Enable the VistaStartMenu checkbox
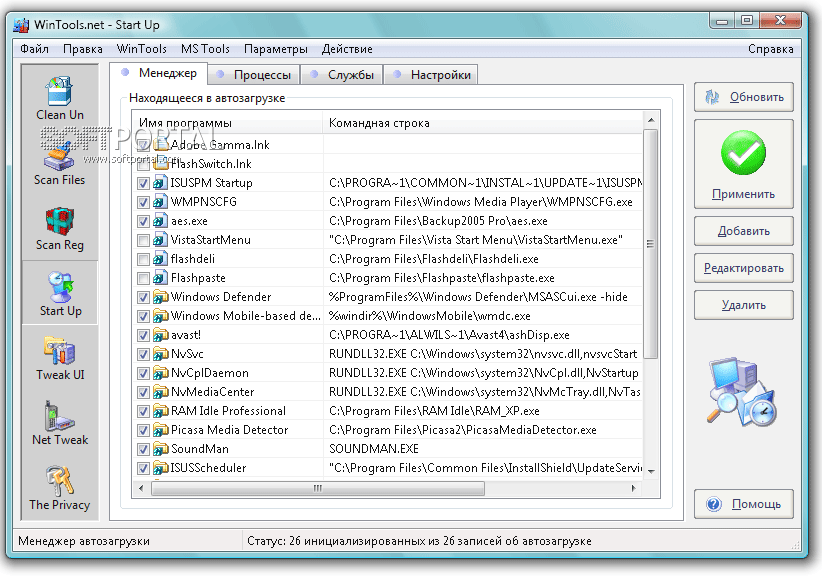The image size is (822, 576). pos(143,240)
